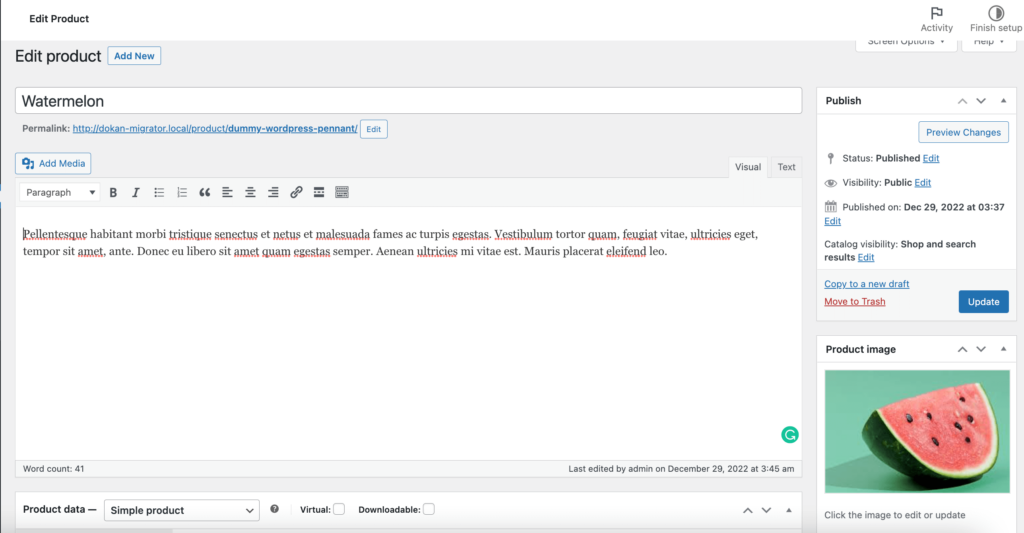Switch to the Text editor tab

786,167
